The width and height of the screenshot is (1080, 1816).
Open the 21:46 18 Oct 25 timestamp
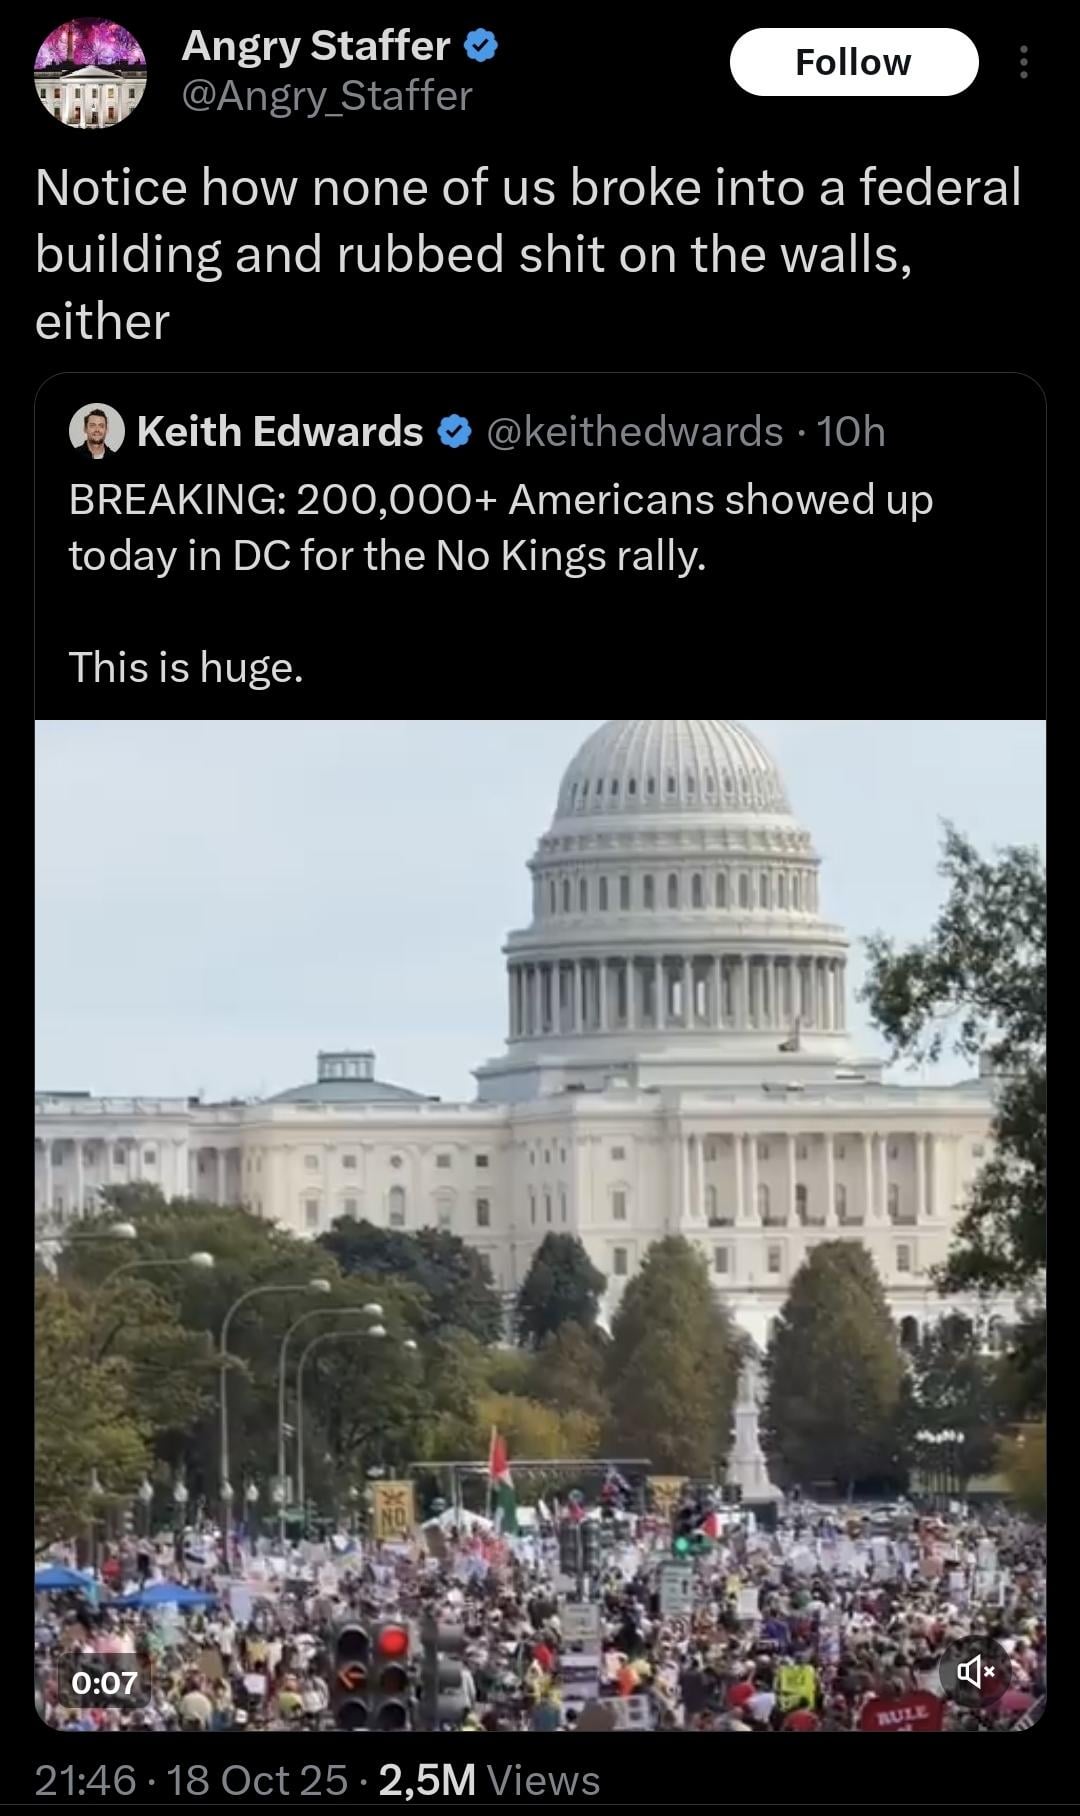pyautogui.click(x=191, y=1780)
